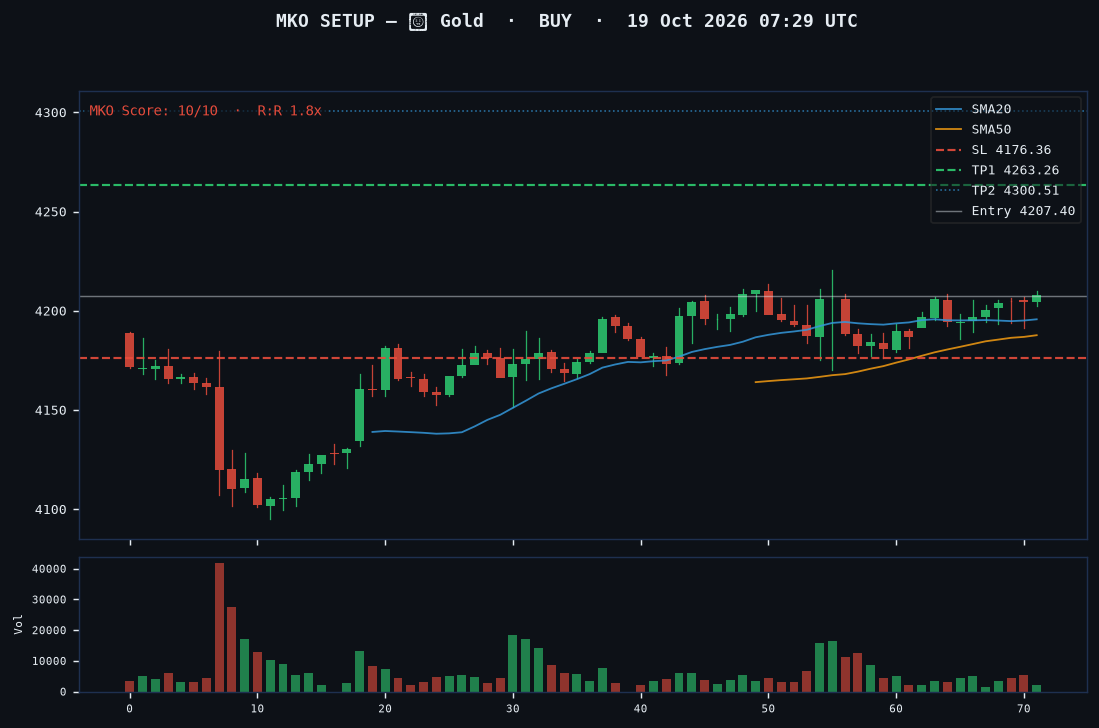The image size is (1099, 728).
Task: Click the "19 Oct 2026 07:29 UTC" timestamp
Action: tap(742, 21)
